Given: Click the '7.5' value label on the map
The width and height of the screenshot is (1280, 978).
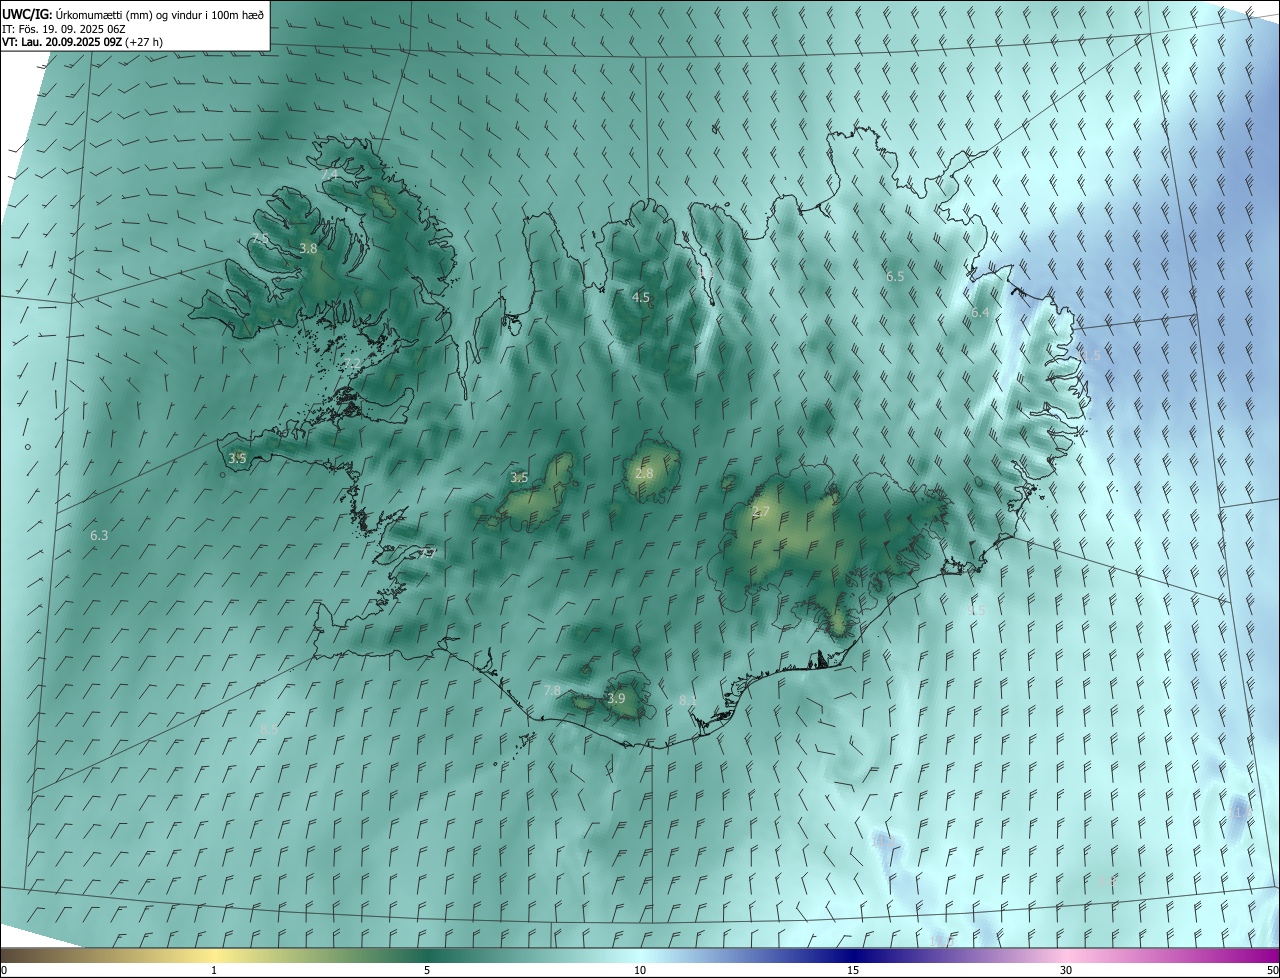Looking at the screenshot, I should (260, 238).
